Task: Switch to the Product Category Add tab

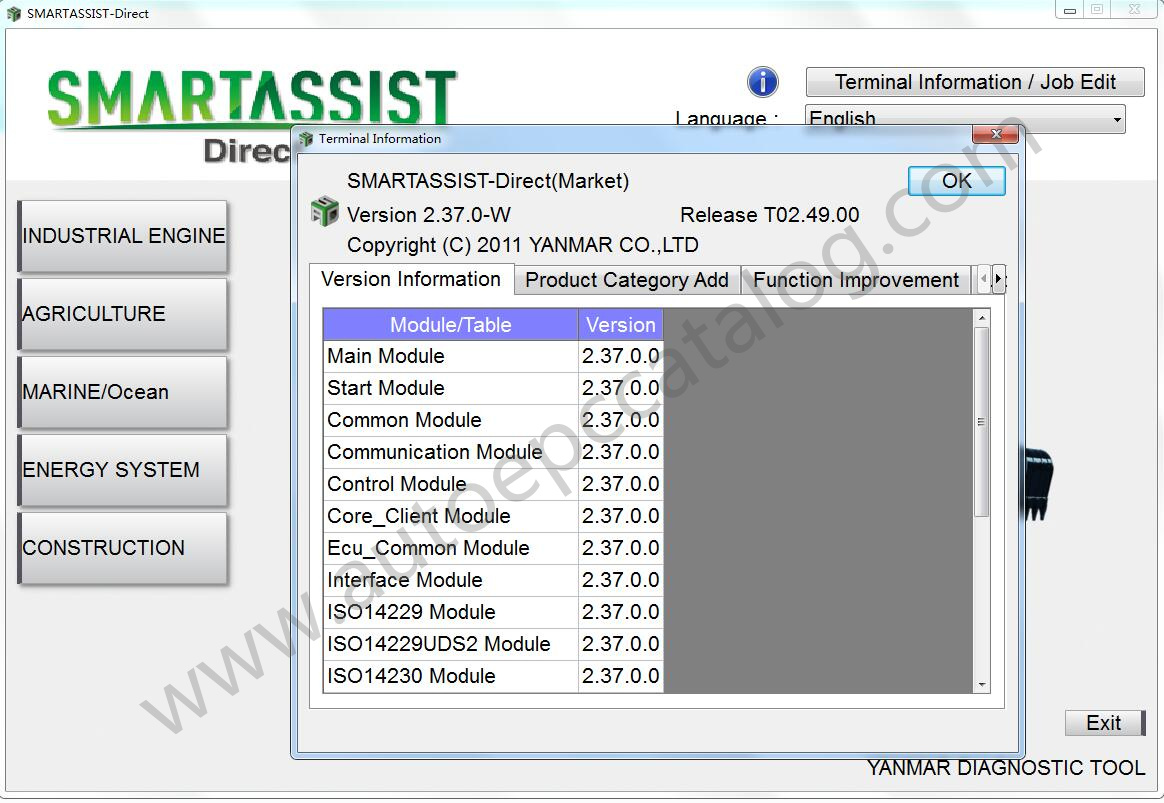Action: coord(627,280)
